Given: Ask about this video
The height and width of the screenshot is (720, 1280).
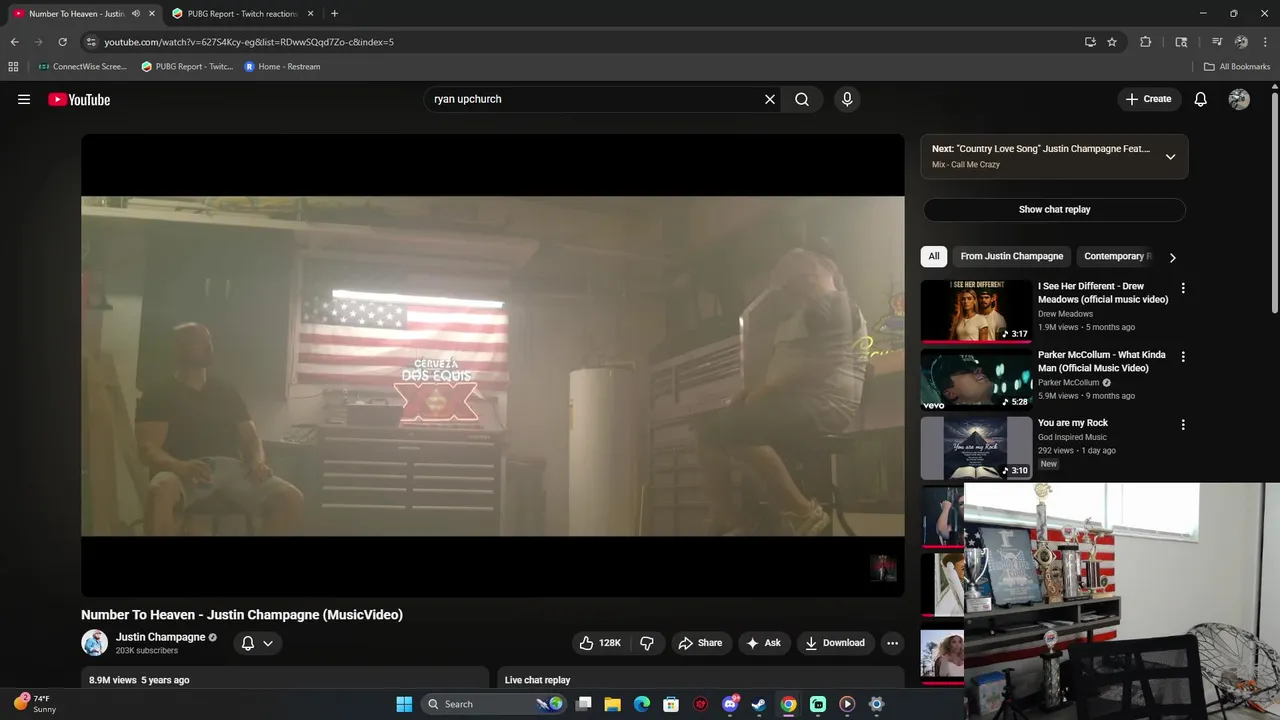Looking at the screenshot, I should [x=764, y=643].
